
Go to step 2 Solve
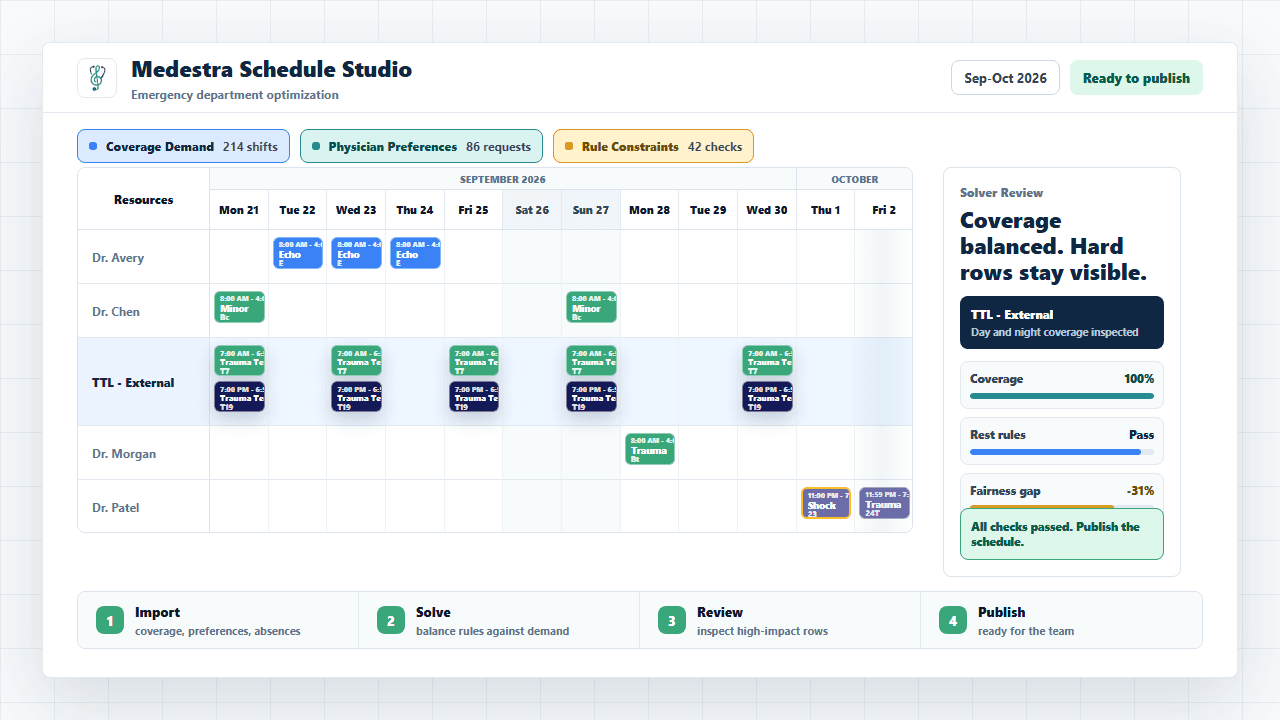click(x=499, y=620)
